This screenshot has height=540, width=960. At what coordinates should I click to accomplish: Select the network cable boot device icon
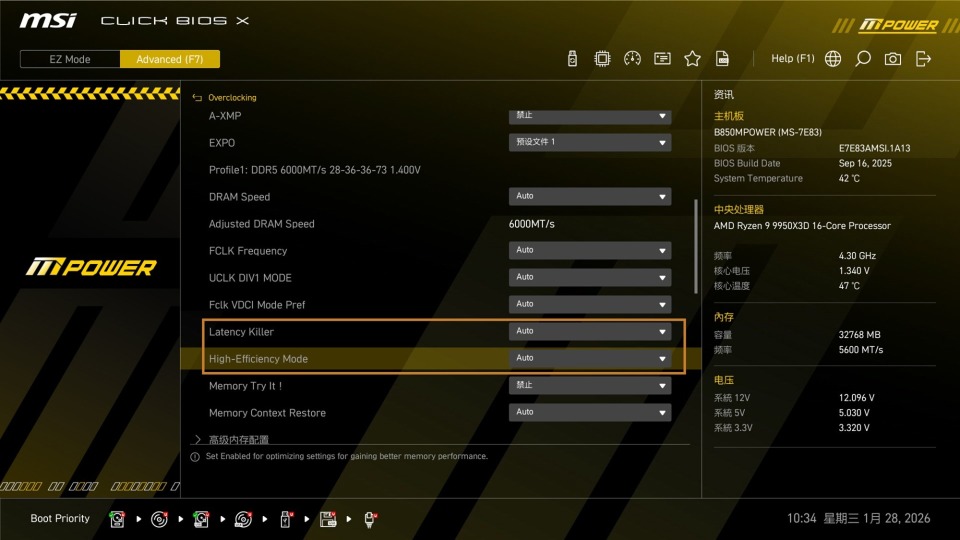(x=370, y=519)
